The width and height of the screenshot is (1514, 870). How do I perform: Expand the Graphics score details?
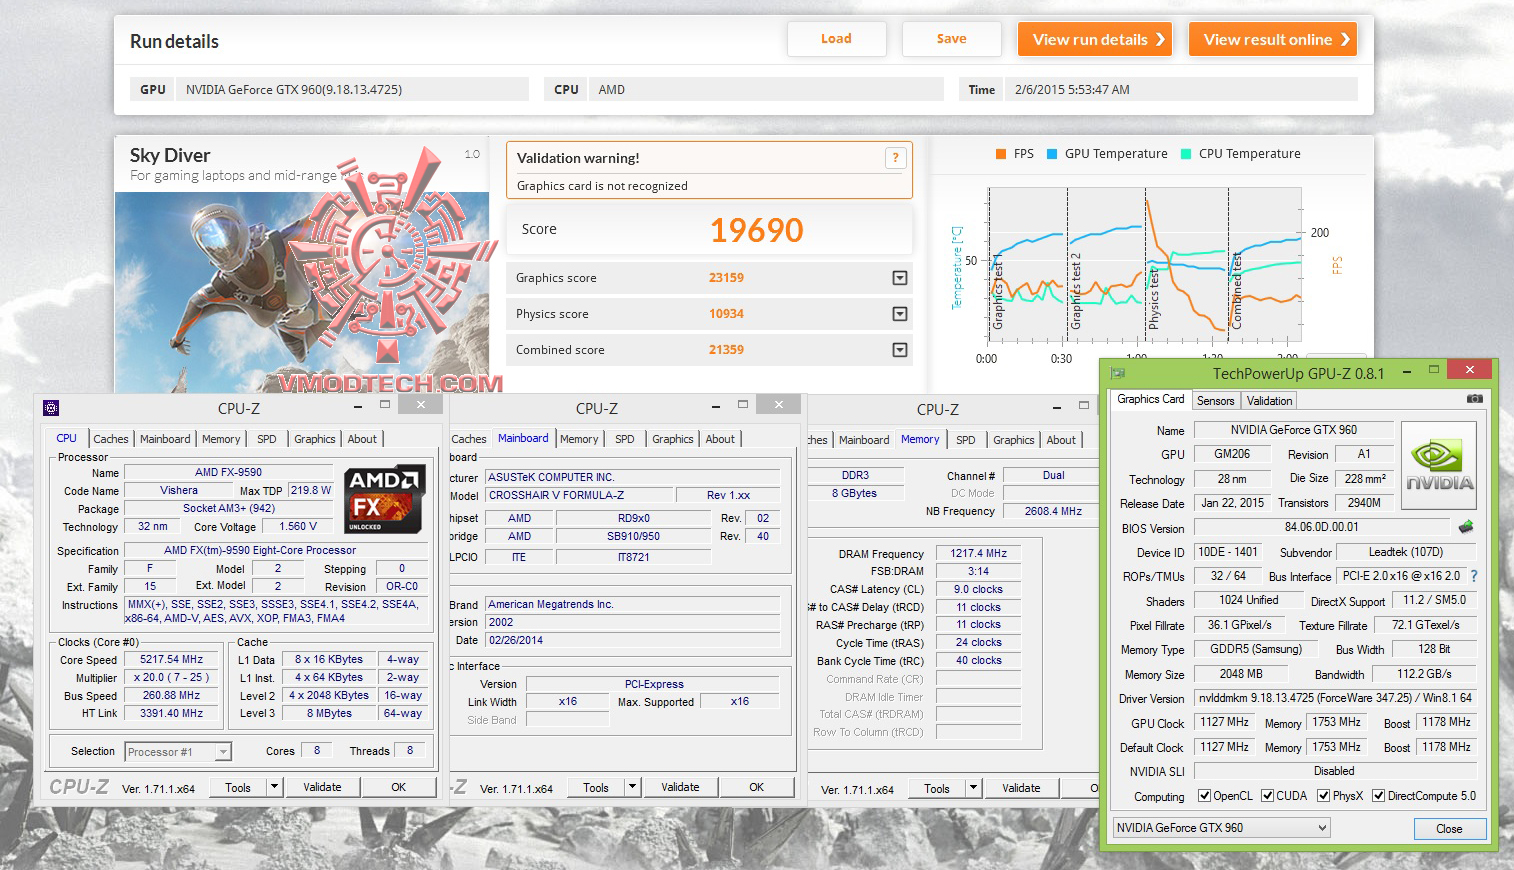pos(900,278)
